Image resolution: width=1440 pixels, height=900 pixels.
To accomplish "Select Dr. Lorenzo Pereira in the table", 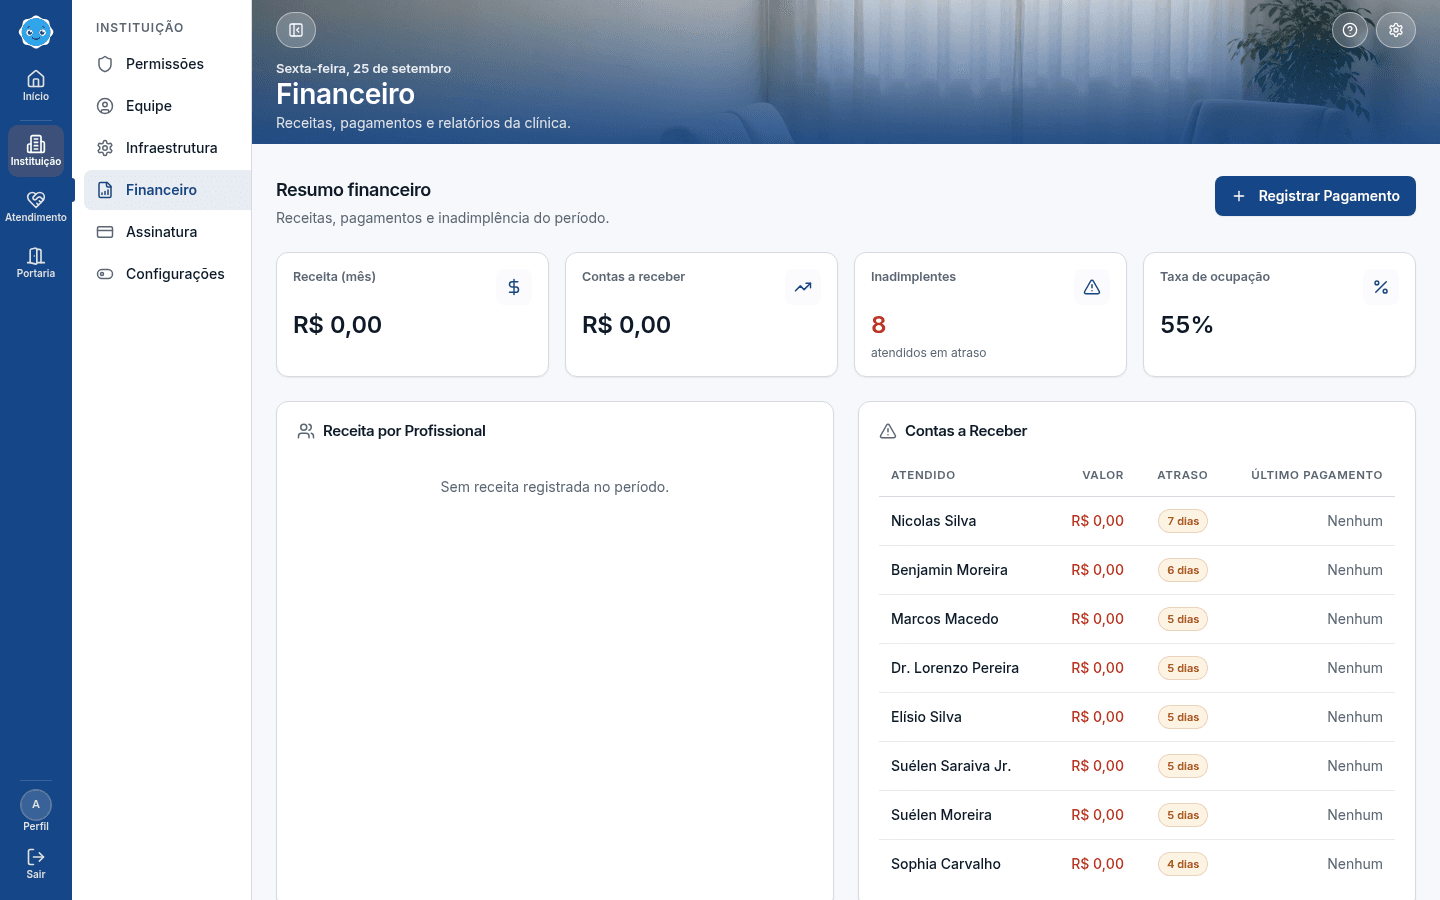I will click(955, 668).
